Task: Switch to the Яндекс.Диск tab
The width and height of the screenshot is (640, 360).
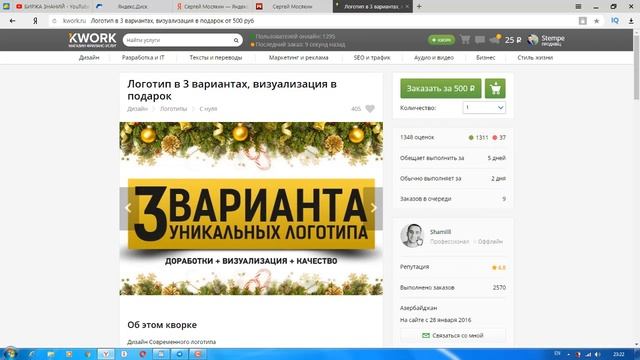Action: [x=131, y=7]
